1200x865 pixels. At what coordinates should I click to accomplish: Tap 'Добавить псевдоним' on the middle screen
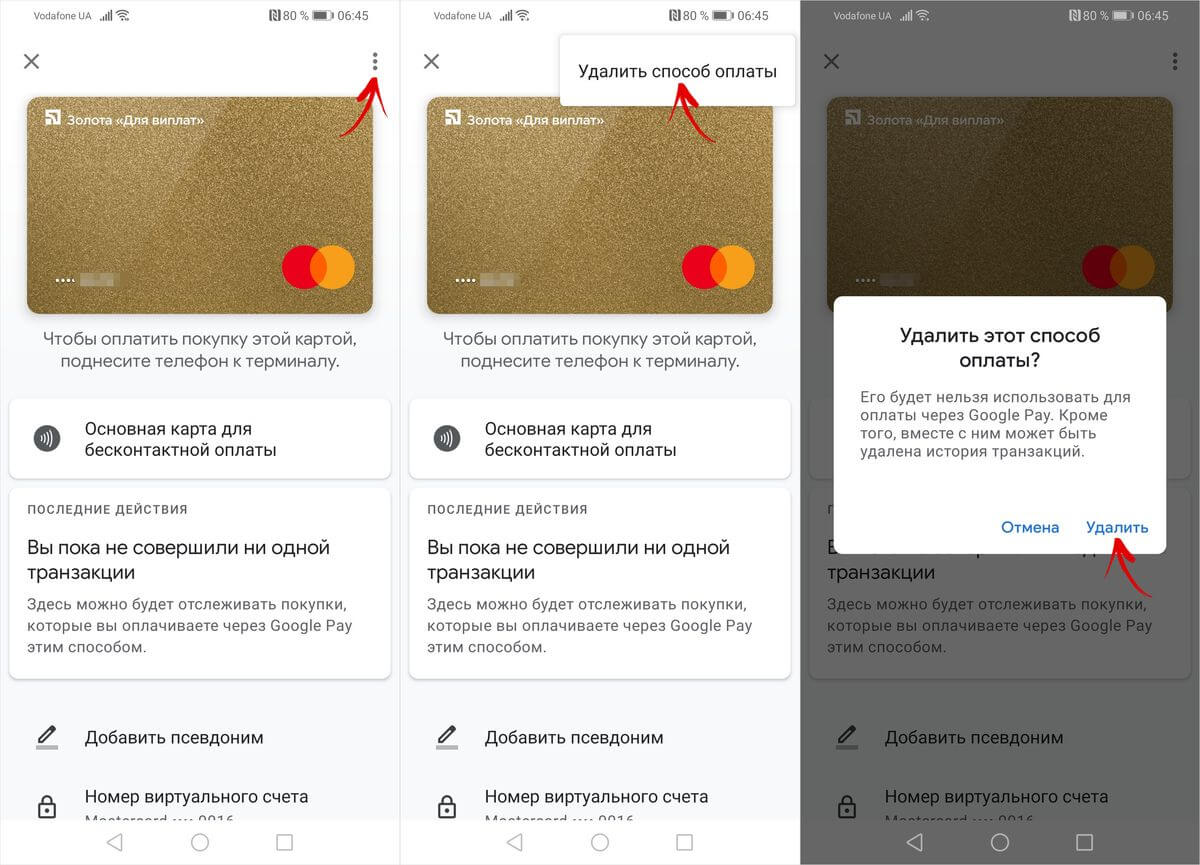tap(574, 738)
